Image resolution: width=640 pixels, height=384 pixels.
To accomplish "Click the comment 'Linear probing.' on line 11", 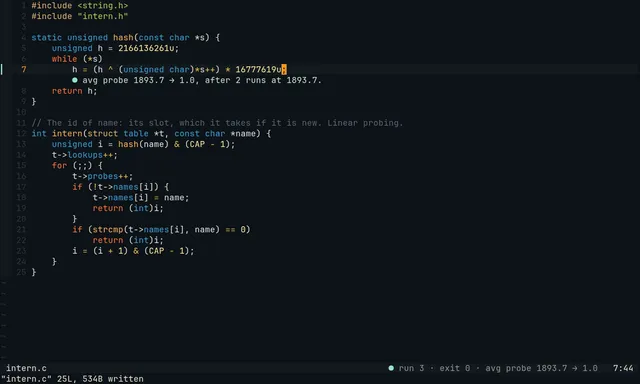I will [x=365, y=123].
